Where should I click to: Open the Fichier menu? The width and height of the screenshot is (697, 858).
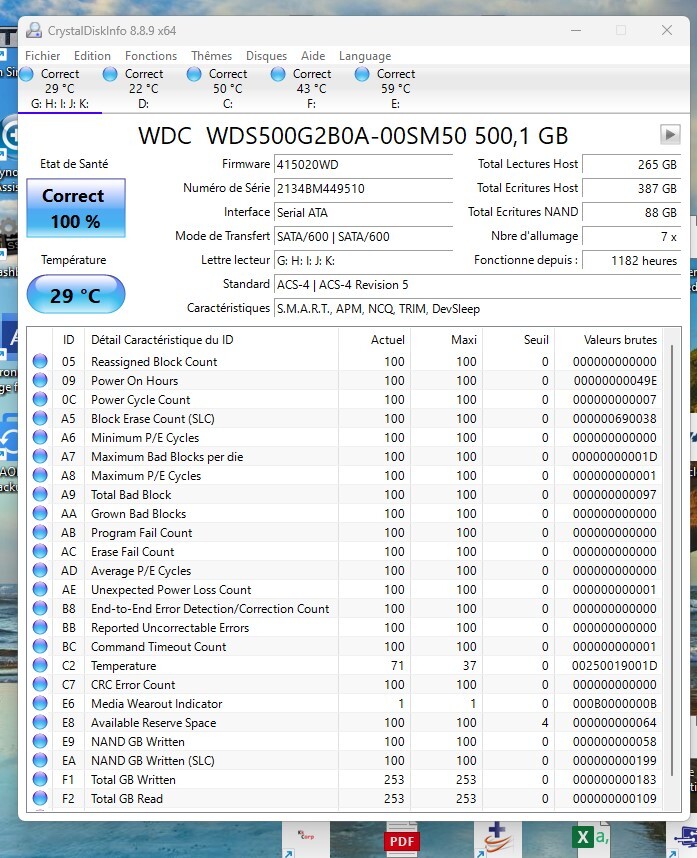[x=42, y=56]
